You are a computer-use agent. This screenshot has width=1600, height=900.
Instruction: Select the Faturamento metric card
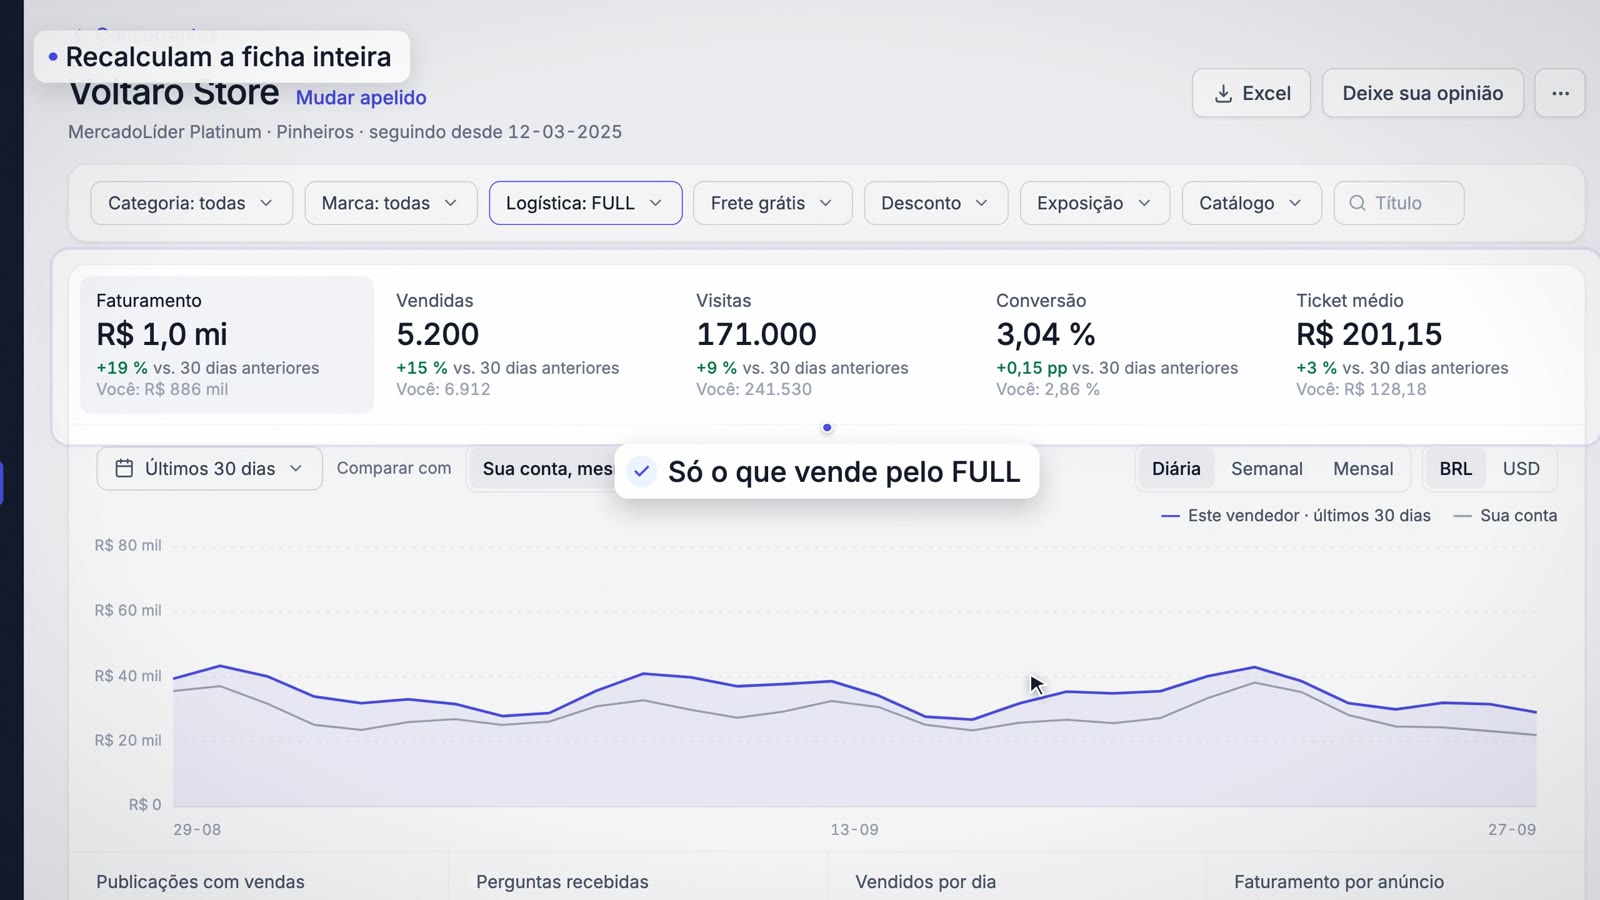(x=227, y=344)
